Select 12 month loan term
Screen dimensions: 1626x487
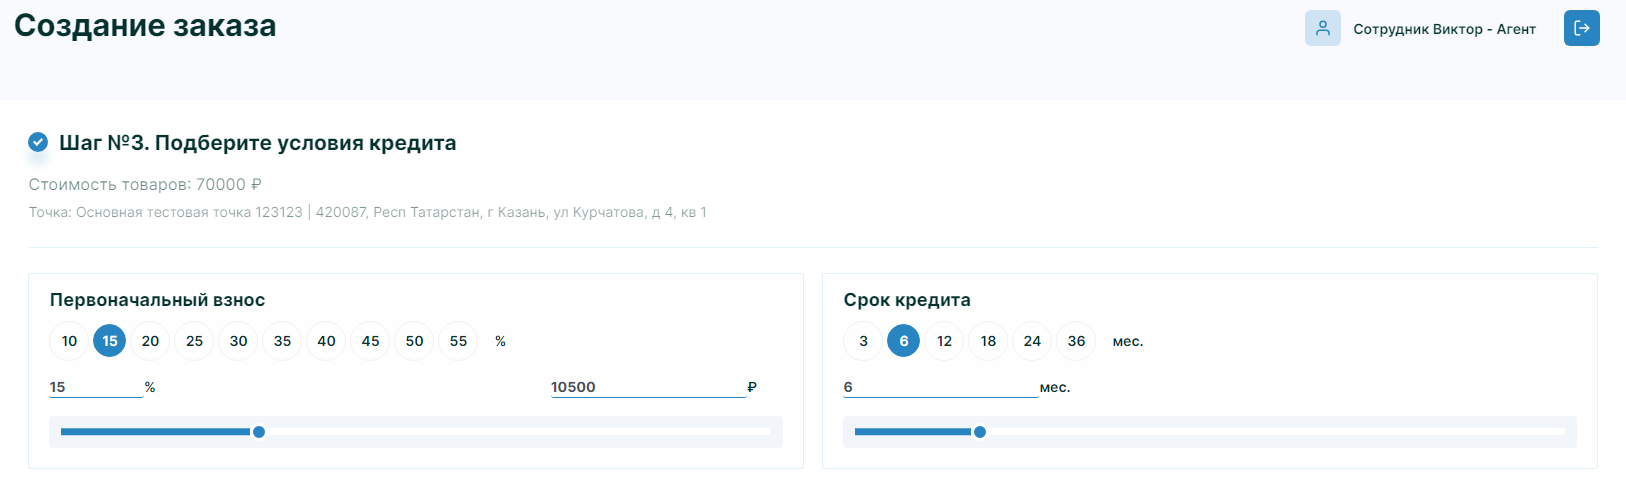click(x=944, y=341)
